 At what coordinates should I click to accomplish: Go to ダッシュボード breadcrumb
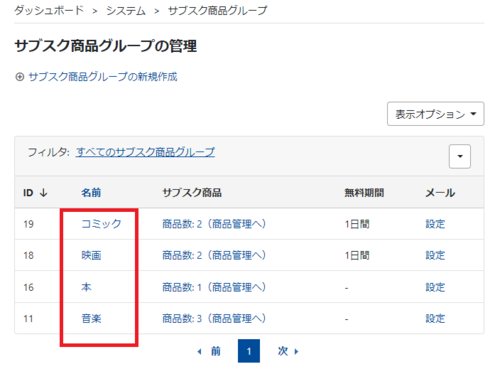point(49,11)
